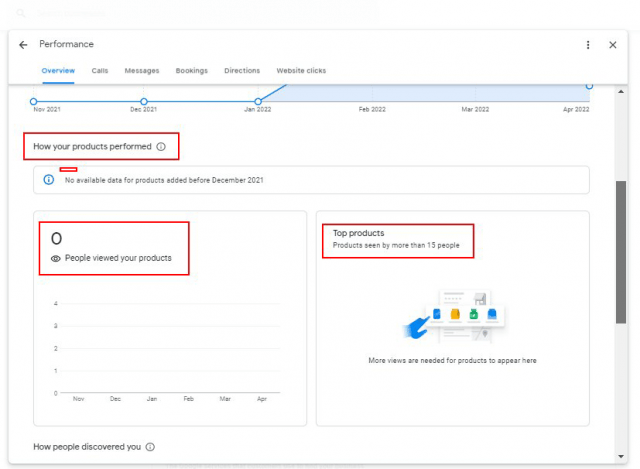Switch to the Calls tab
The height and width of the screenshot is (469, 640).
(x=100, y=71)
